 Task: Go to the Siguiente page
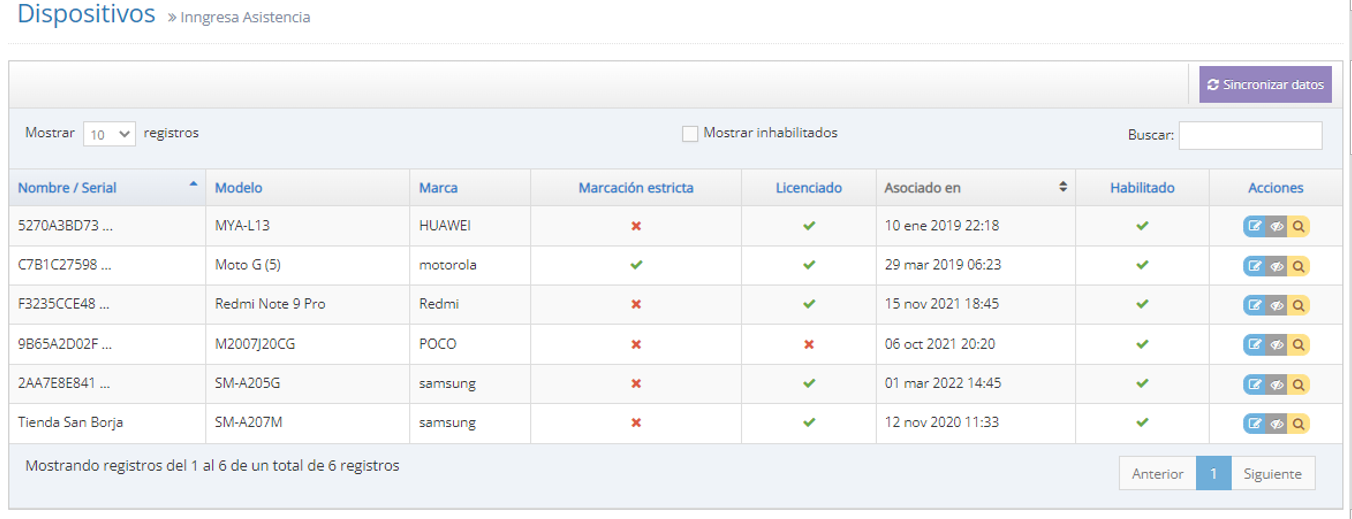[1272, 474]
